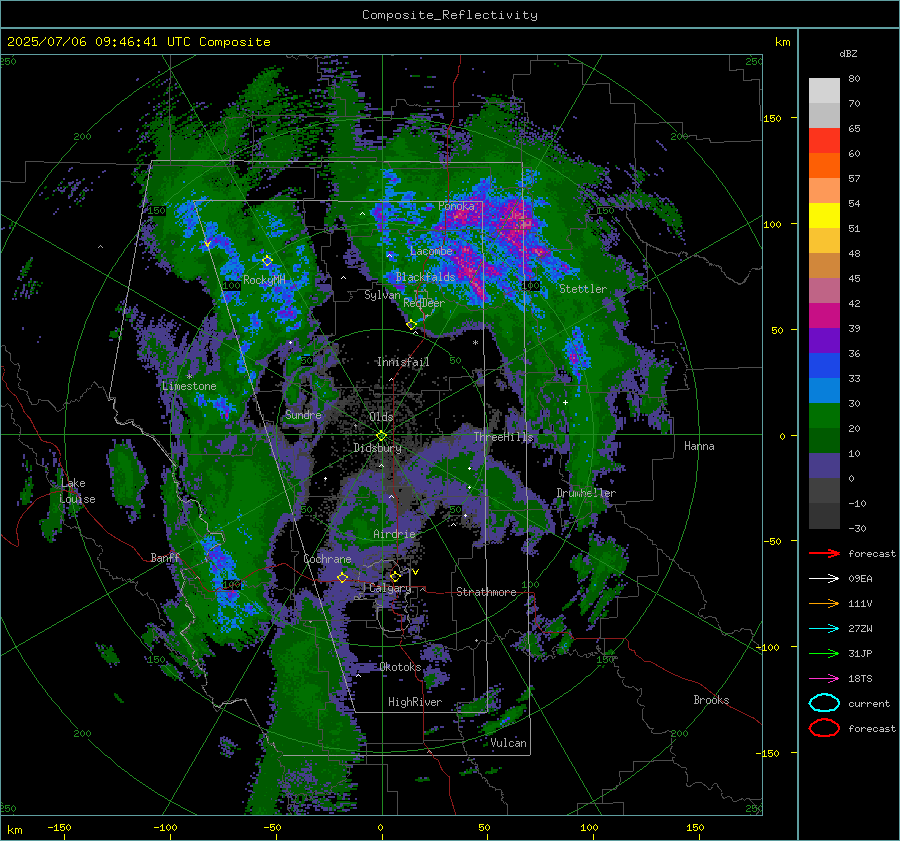Viewport: 900px width, 841px height.
Task: Click the Lacombe city label
Action: (x=431, y=251)
